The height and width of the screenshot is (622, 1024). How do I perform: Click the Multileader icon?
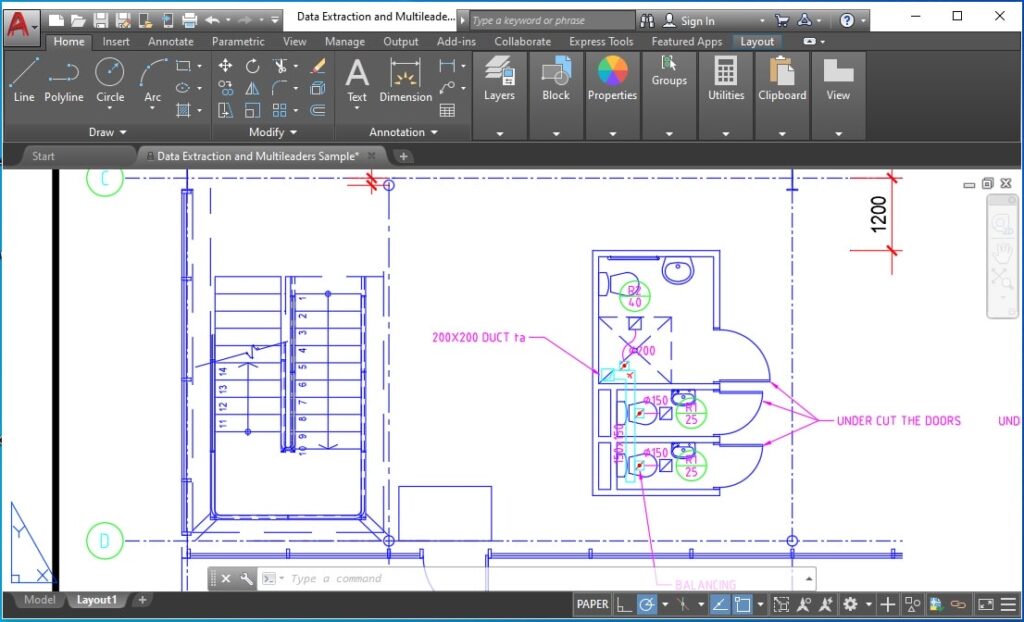[x=447, y=88]
